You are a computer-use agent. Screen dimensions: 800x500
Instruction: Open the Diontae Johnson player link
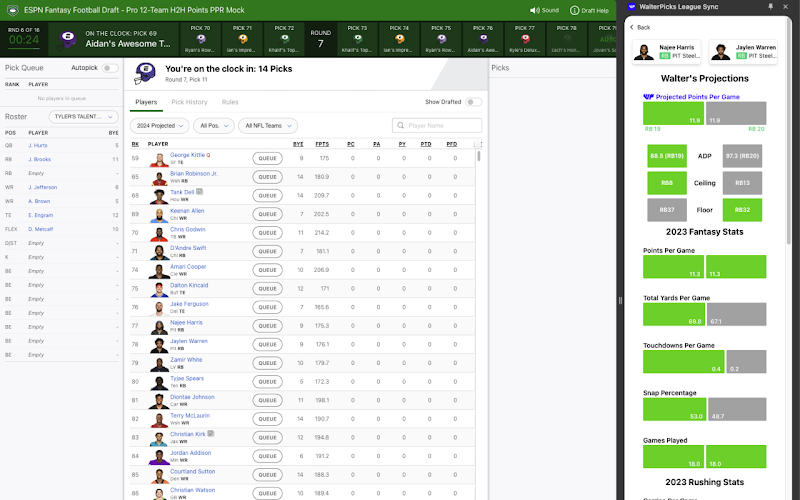click(x=192, y=397)
